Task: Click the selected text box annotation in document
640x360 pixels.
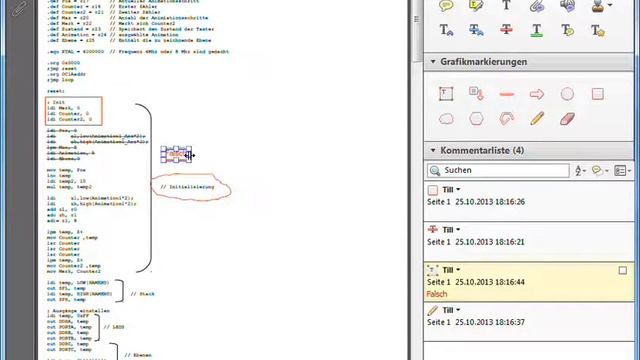Action: (176, 154)
